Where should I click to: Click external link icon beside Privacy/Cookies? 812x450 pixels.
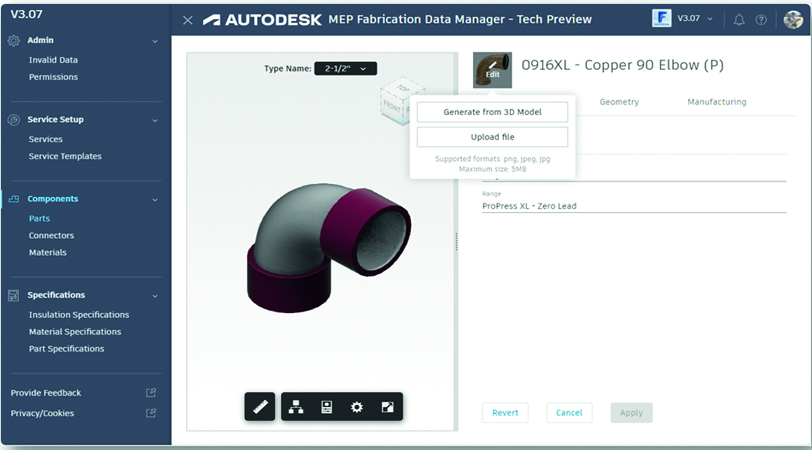tap(151, 413)
